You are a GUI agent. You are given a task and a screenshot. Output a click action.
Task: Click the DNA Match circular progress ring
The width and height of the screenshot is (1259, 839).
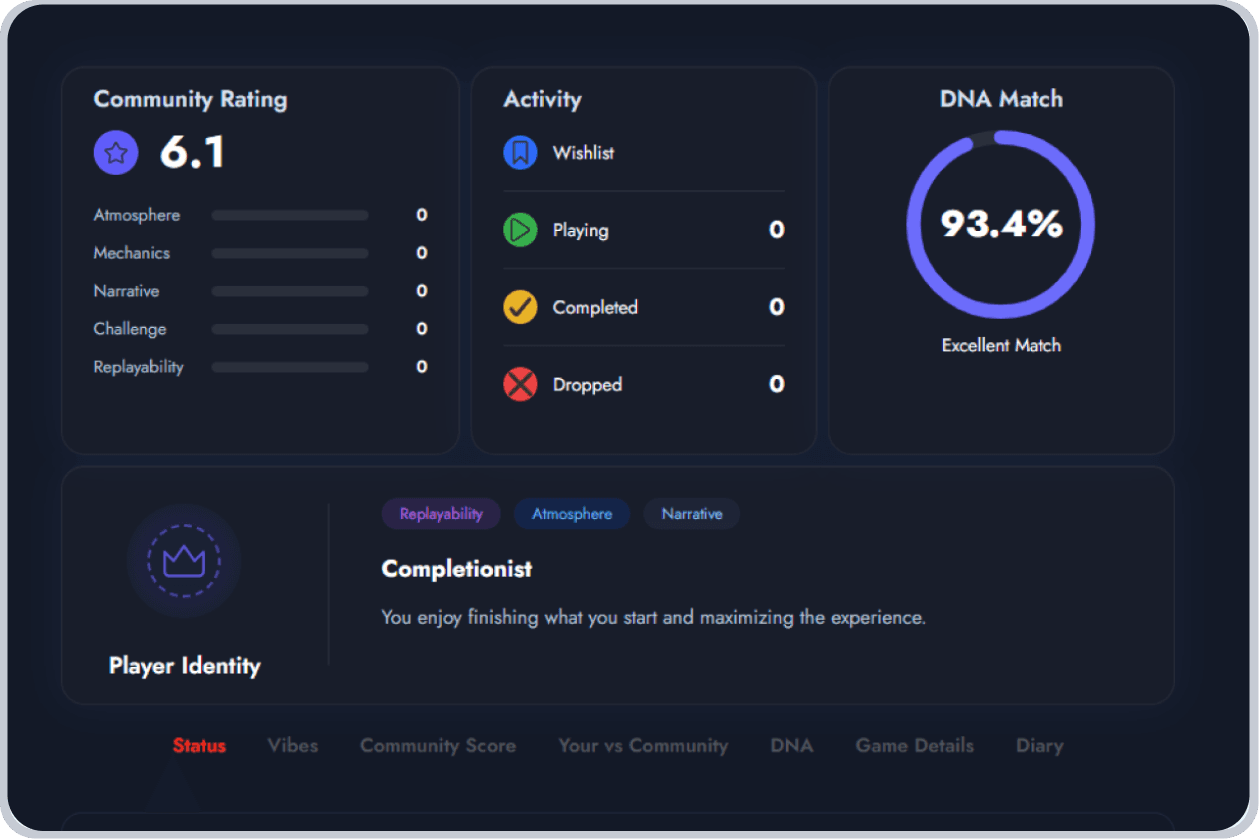[1001, 224]
